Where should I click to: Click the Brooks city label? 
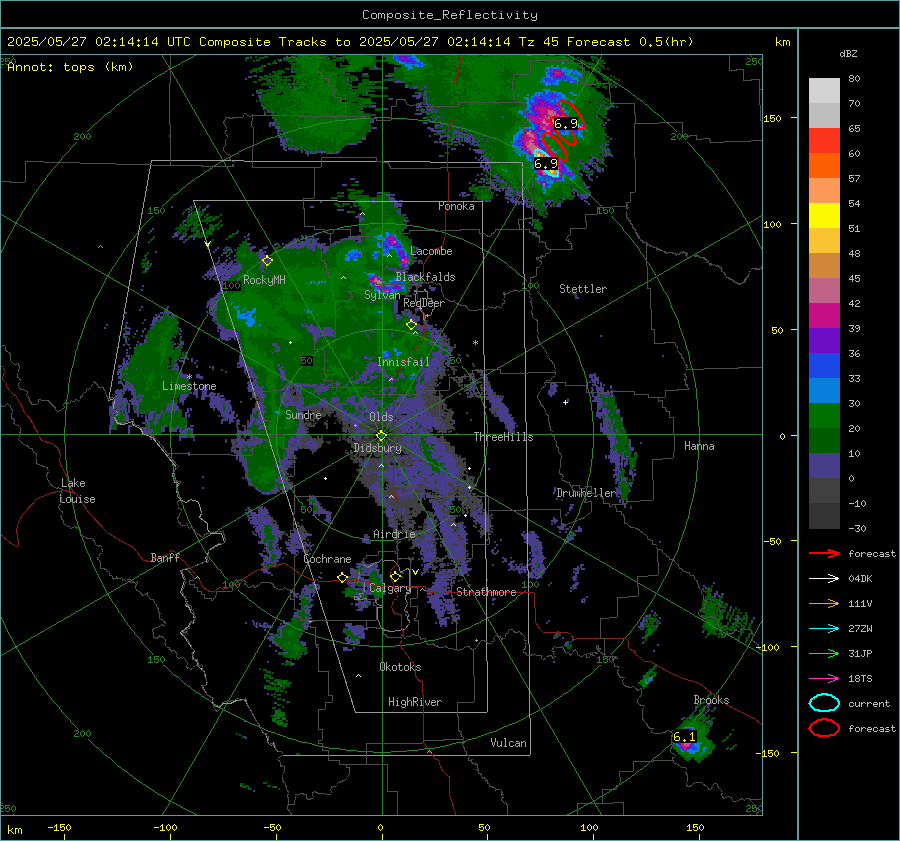711,700
